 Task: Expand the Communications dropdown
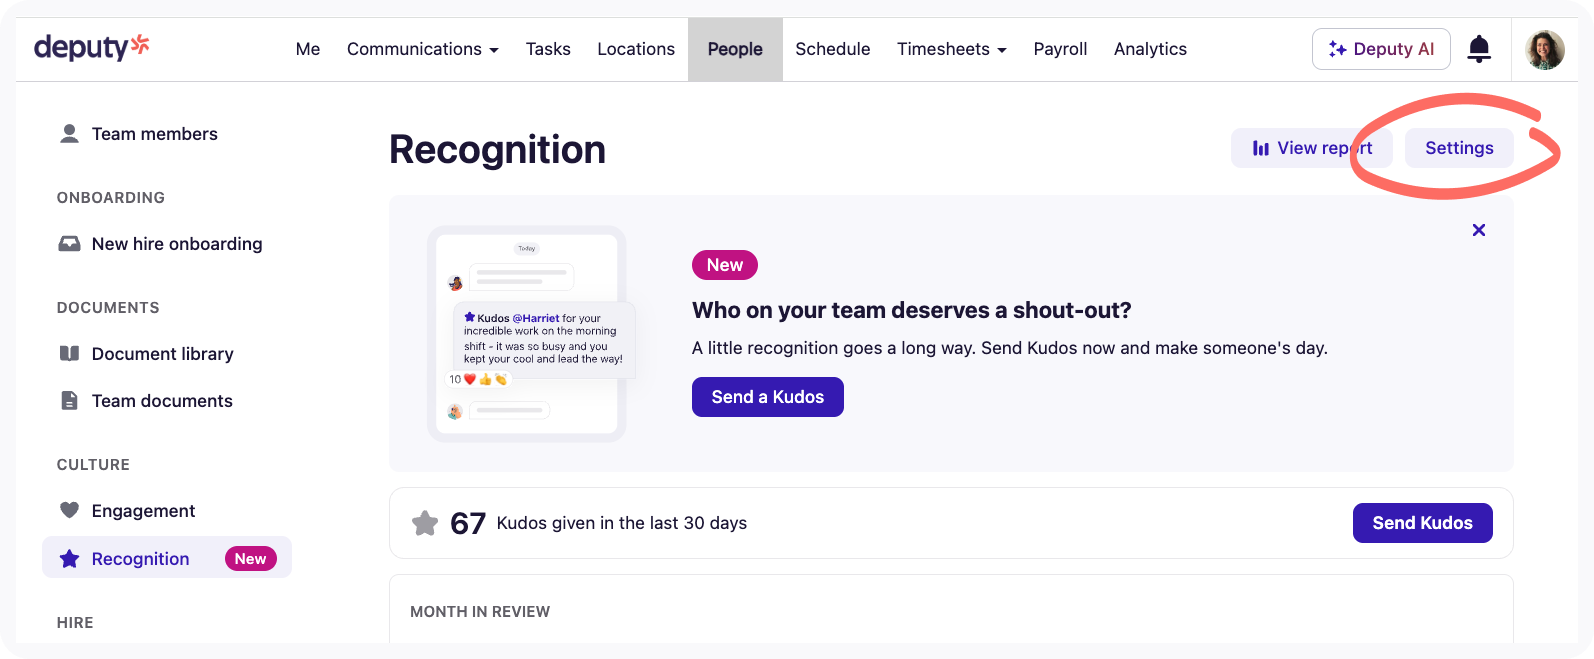422,49
